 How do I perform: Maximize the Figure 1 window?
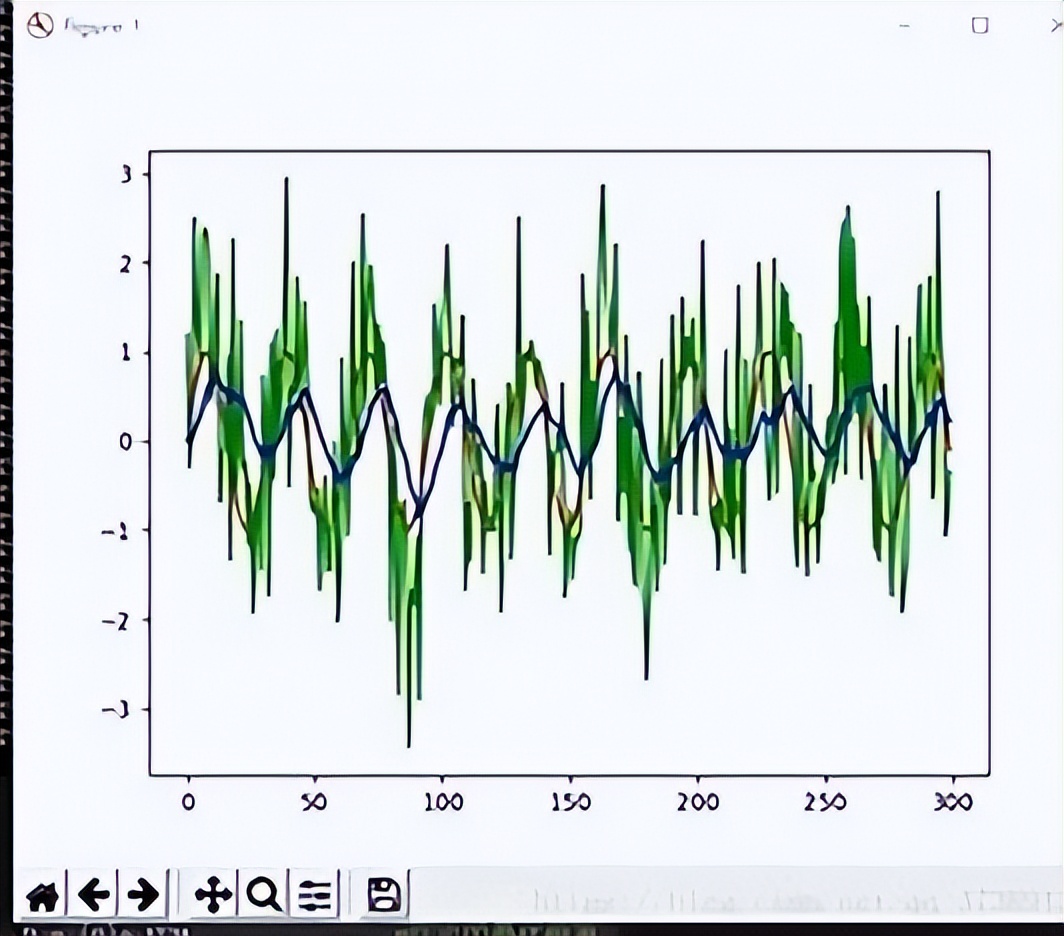(x=980, y=26)
